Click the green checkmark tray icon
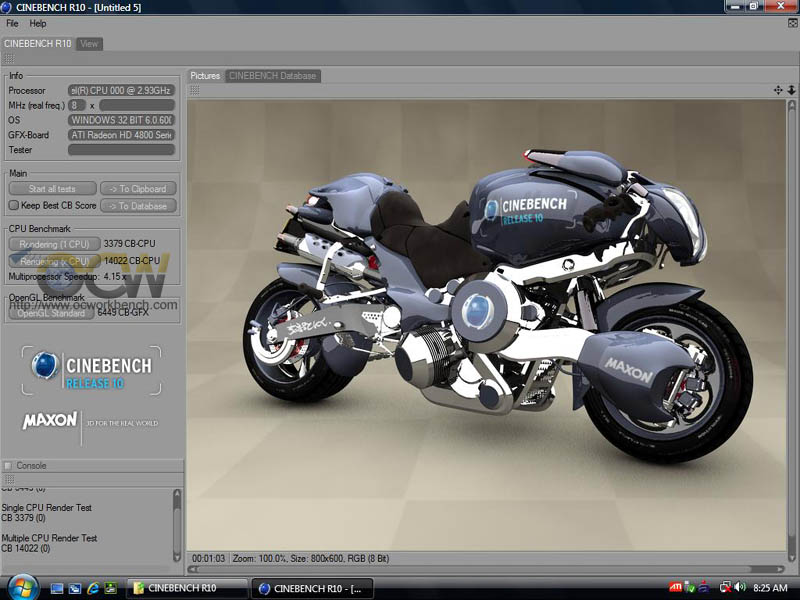This screenshot has height=600, width=800. click(x=690, y=588)
